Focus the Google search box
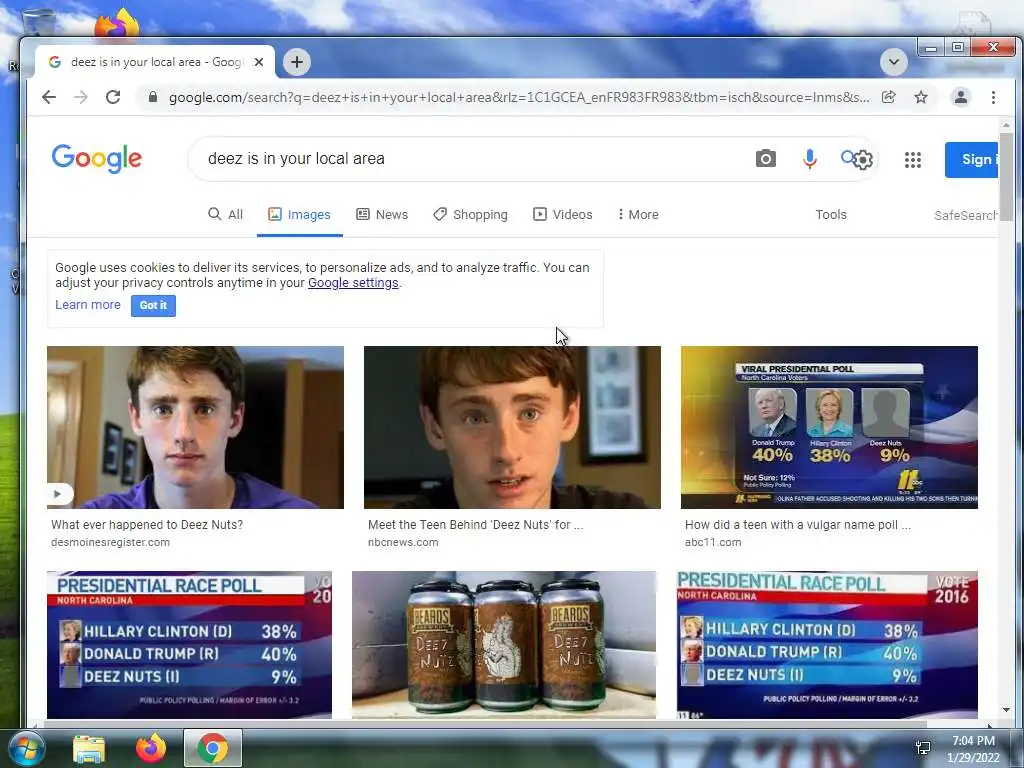Screen dimensions: 1024x768 point(477,159)
